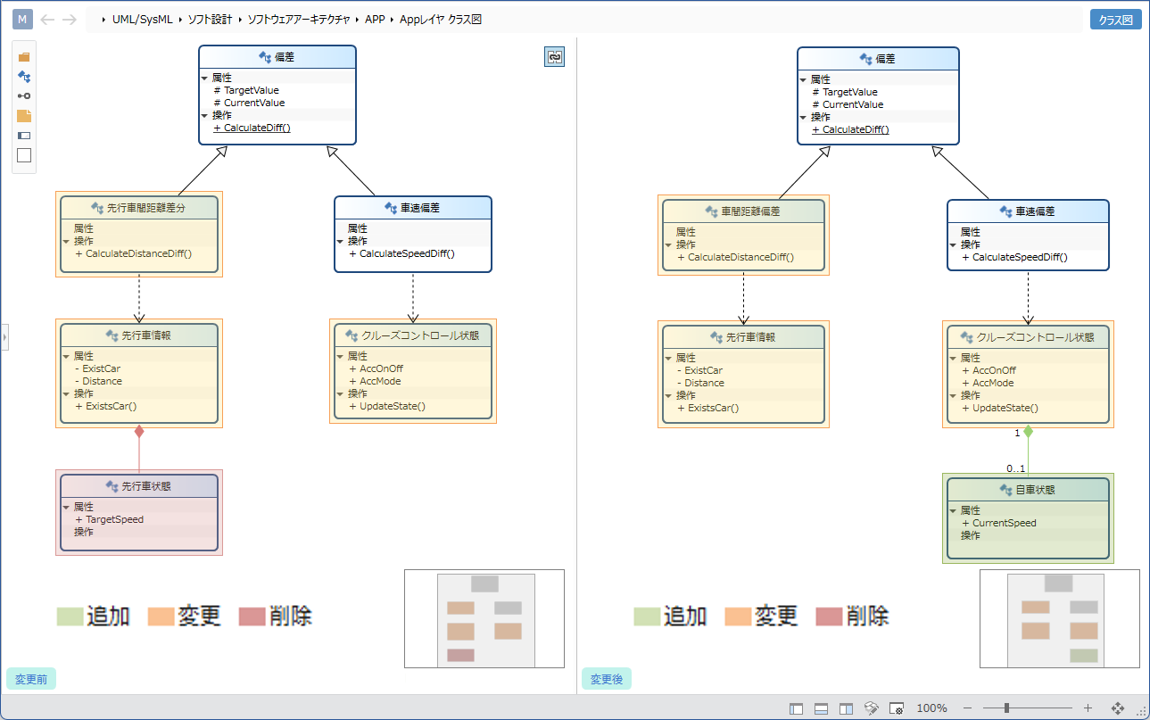The height and width of the screenshot is (720, 1150).
Task: Click the 100% zoom level
Action: coord(931,708)
